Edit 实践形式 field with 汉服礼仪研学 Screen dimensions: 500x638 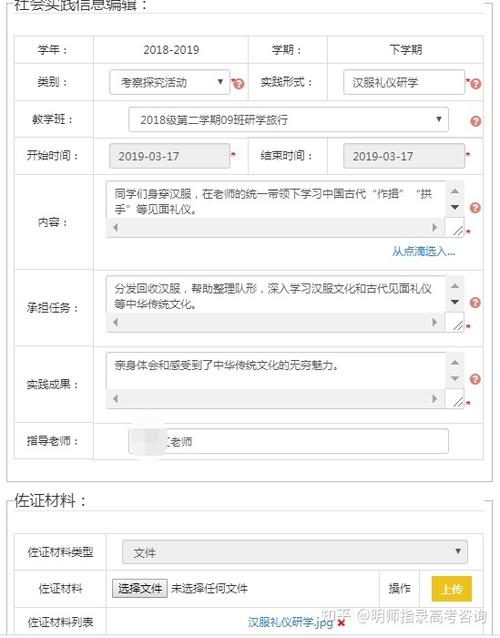pyautogui.click(x=404, y=82)
